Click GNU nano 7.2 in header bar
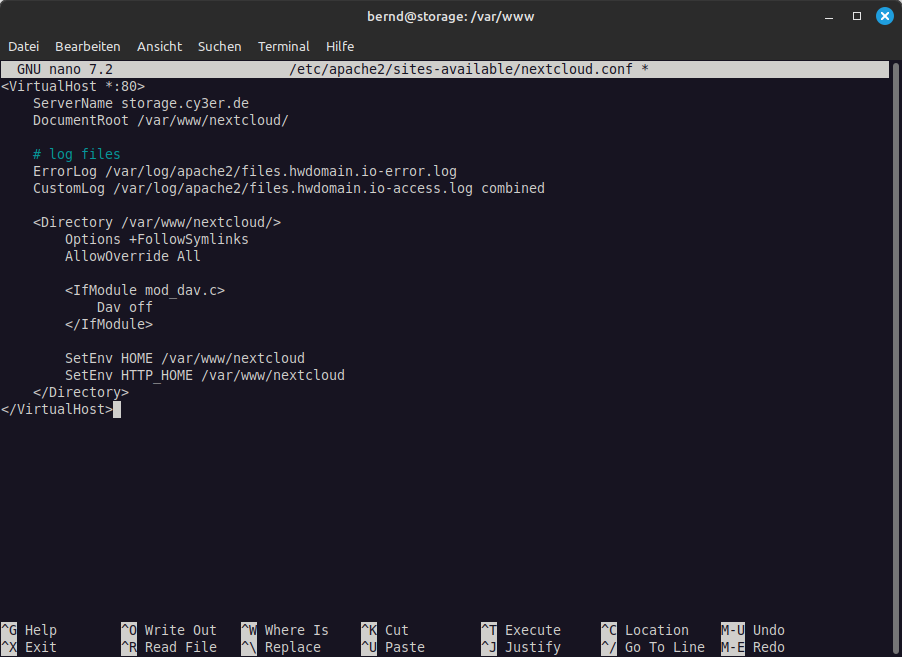The image size is (902, 657). click(65, 70)
